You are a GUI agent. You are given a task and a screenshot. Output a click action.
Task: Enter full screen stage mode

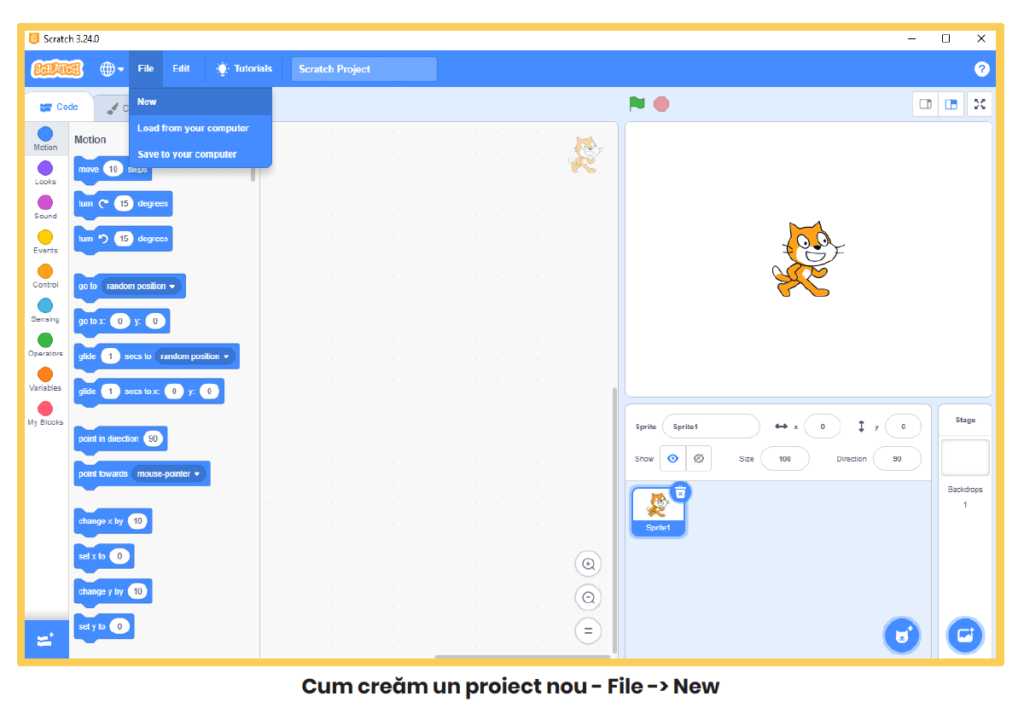click(979, 104)
